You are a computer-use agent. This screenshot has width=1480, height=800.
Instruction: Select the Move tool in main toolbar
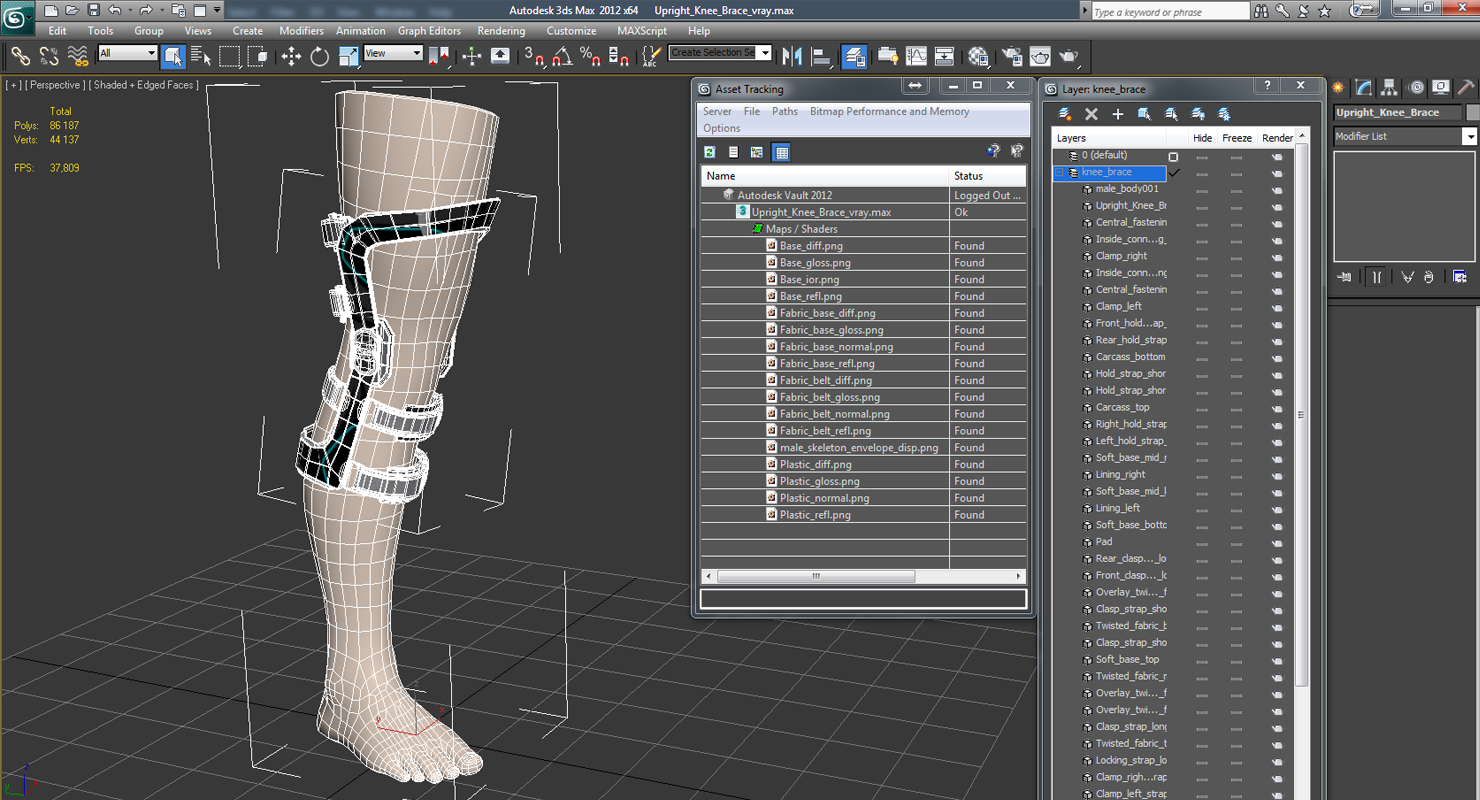[x=291, y=56]
